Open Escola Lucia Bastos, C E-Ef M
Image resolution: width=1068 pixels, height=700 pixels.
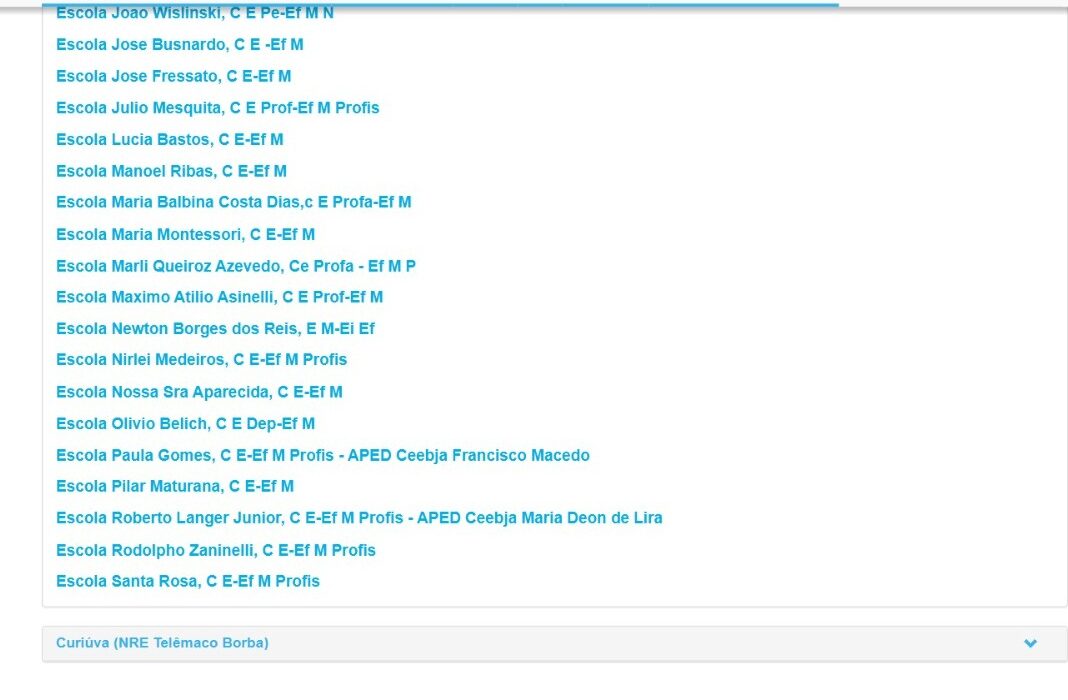(170, 140)
